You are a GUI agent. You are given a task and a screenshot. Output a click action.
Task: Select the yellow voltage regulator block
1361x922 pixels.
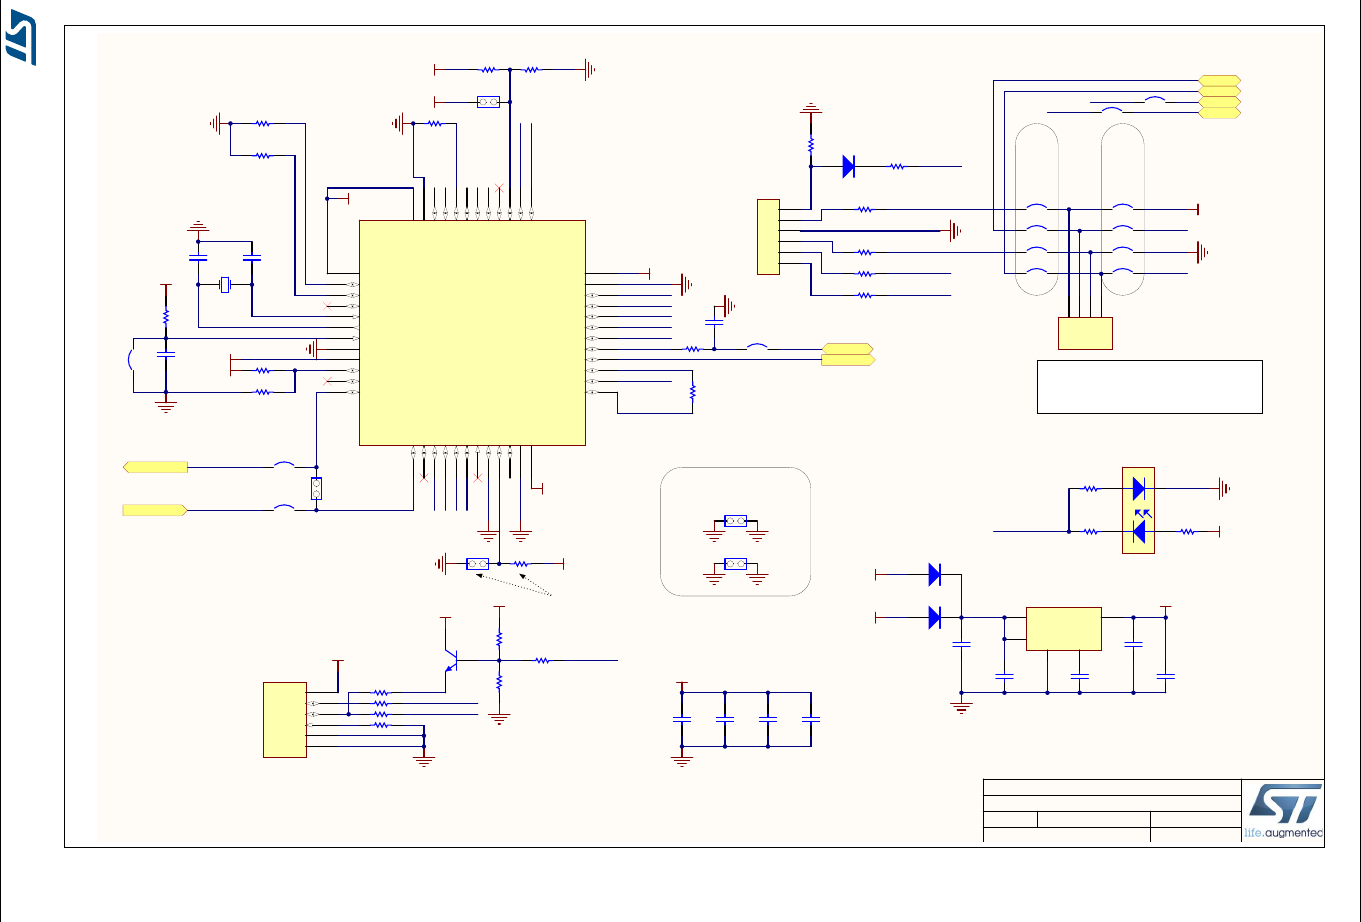click(x=1064, y=629)
